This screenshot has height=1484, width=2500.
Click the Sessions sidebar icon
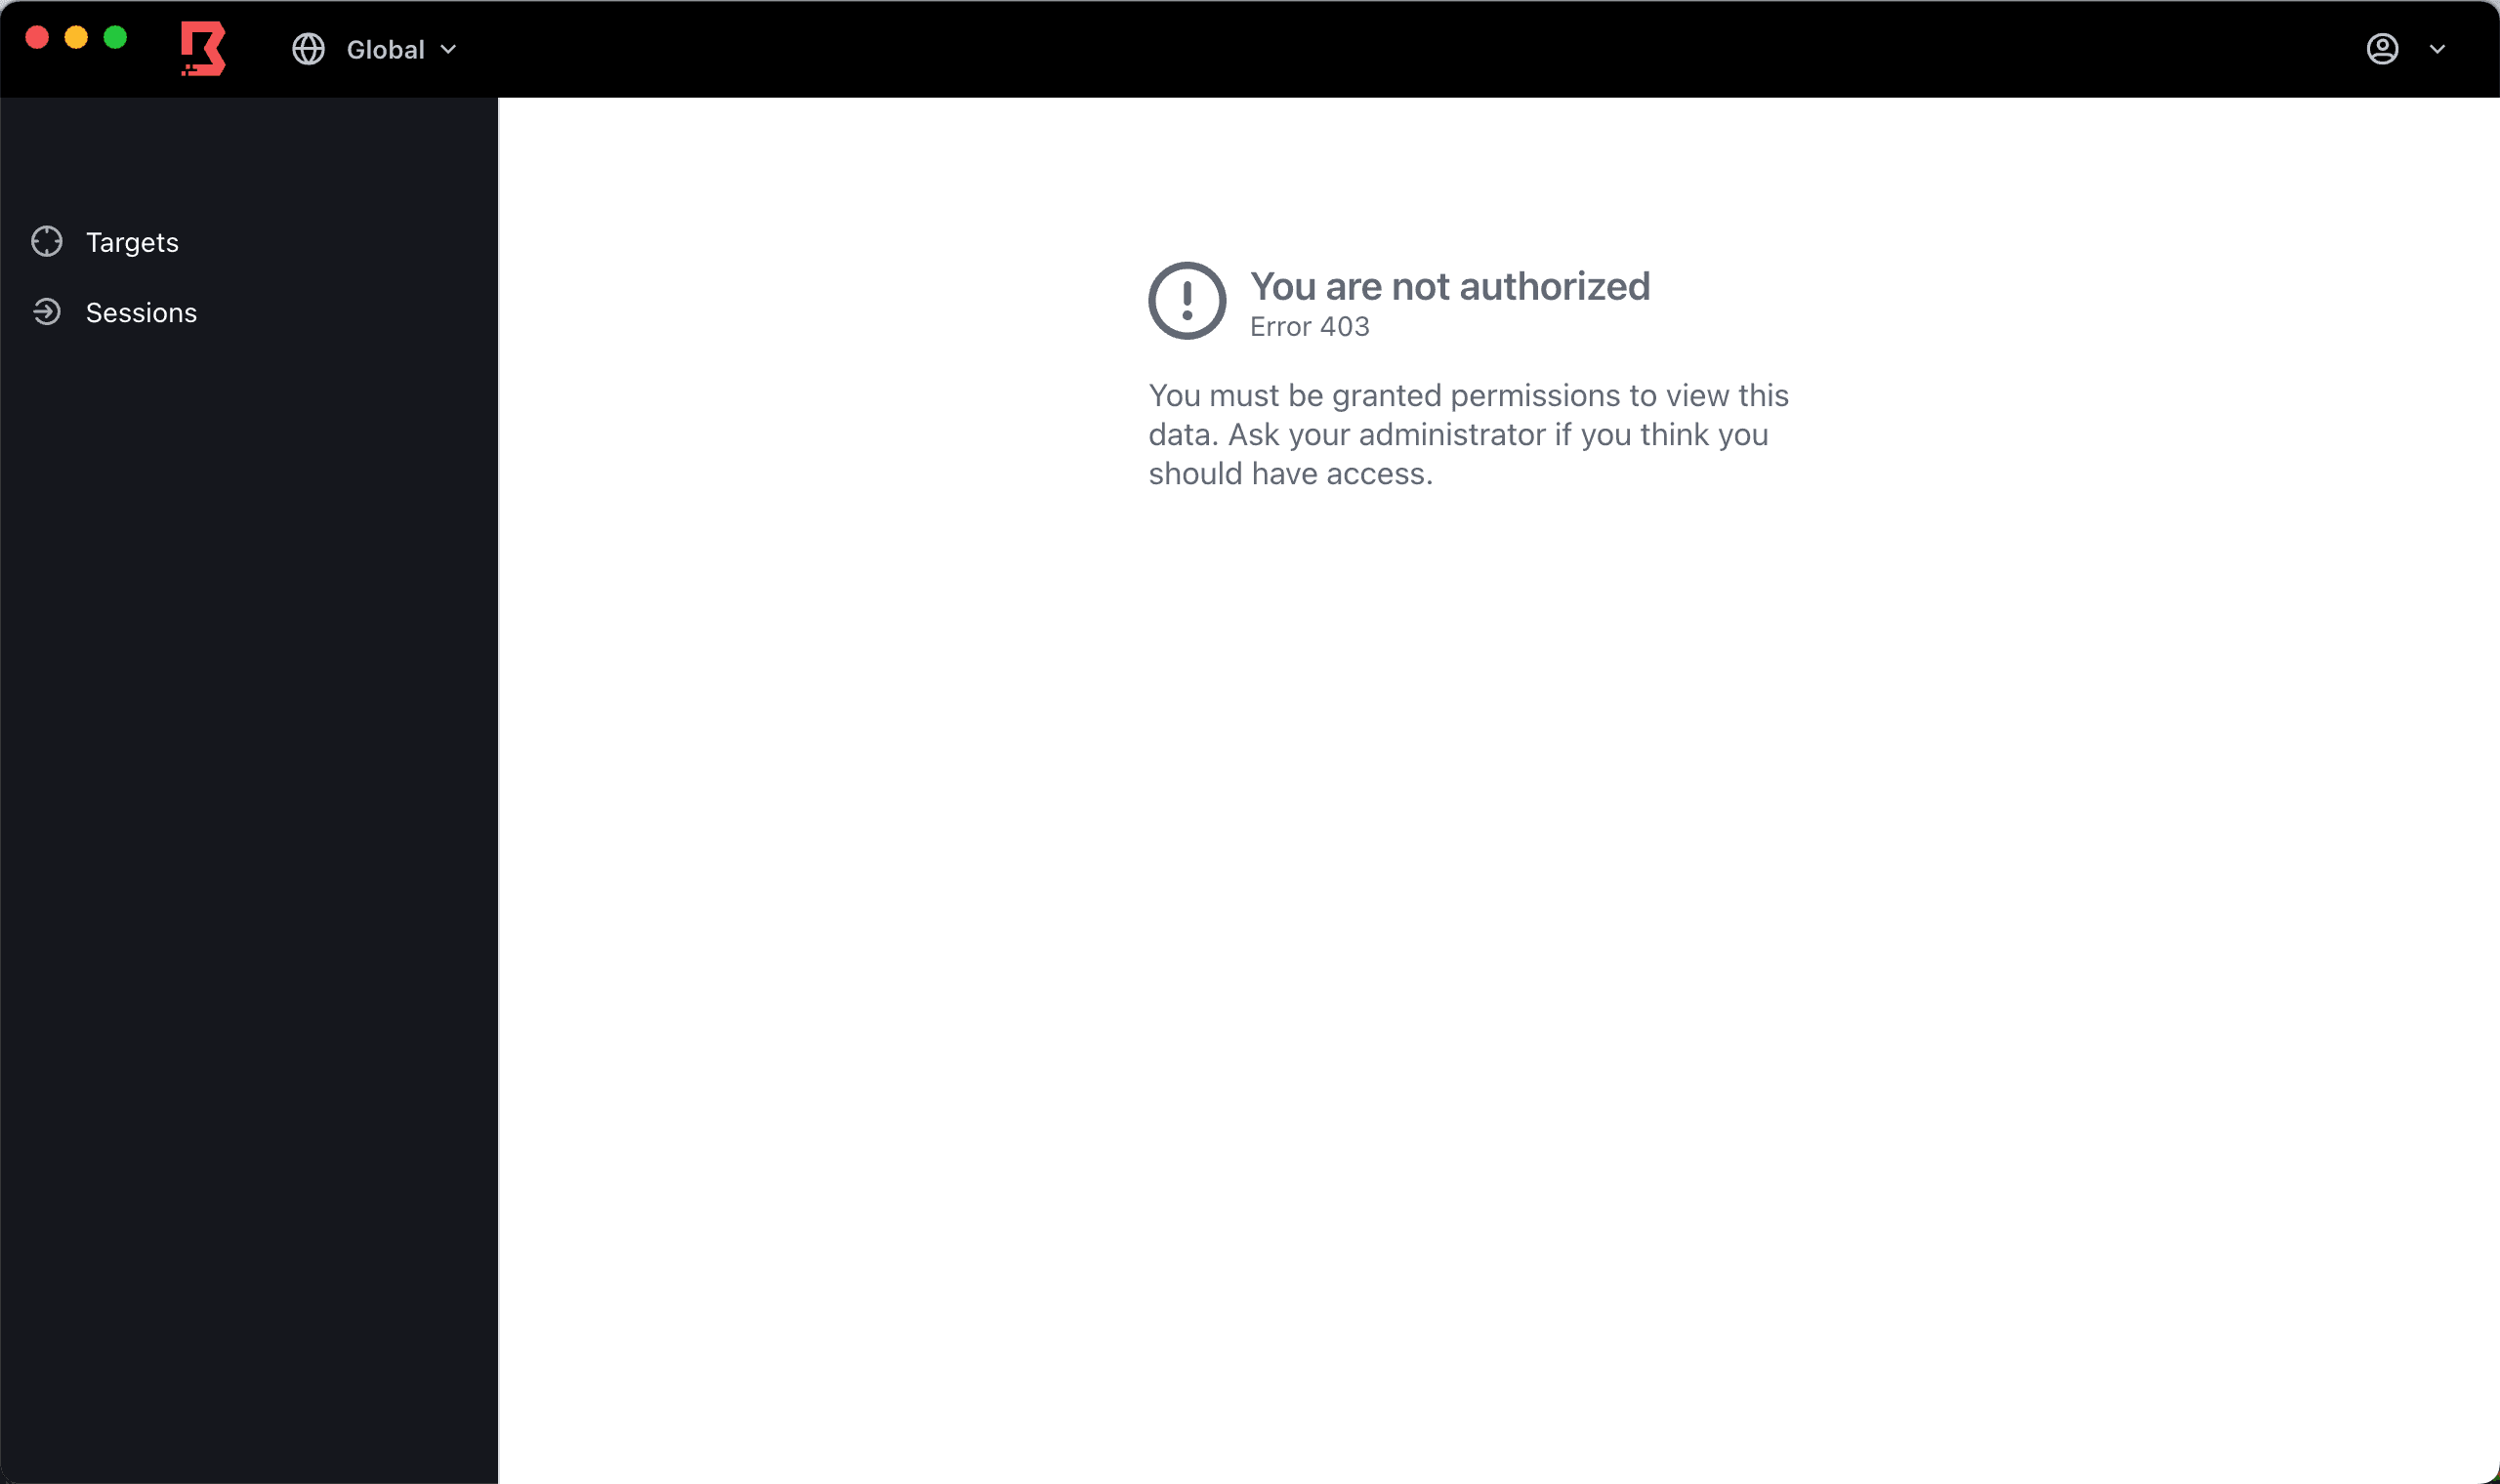48,312
